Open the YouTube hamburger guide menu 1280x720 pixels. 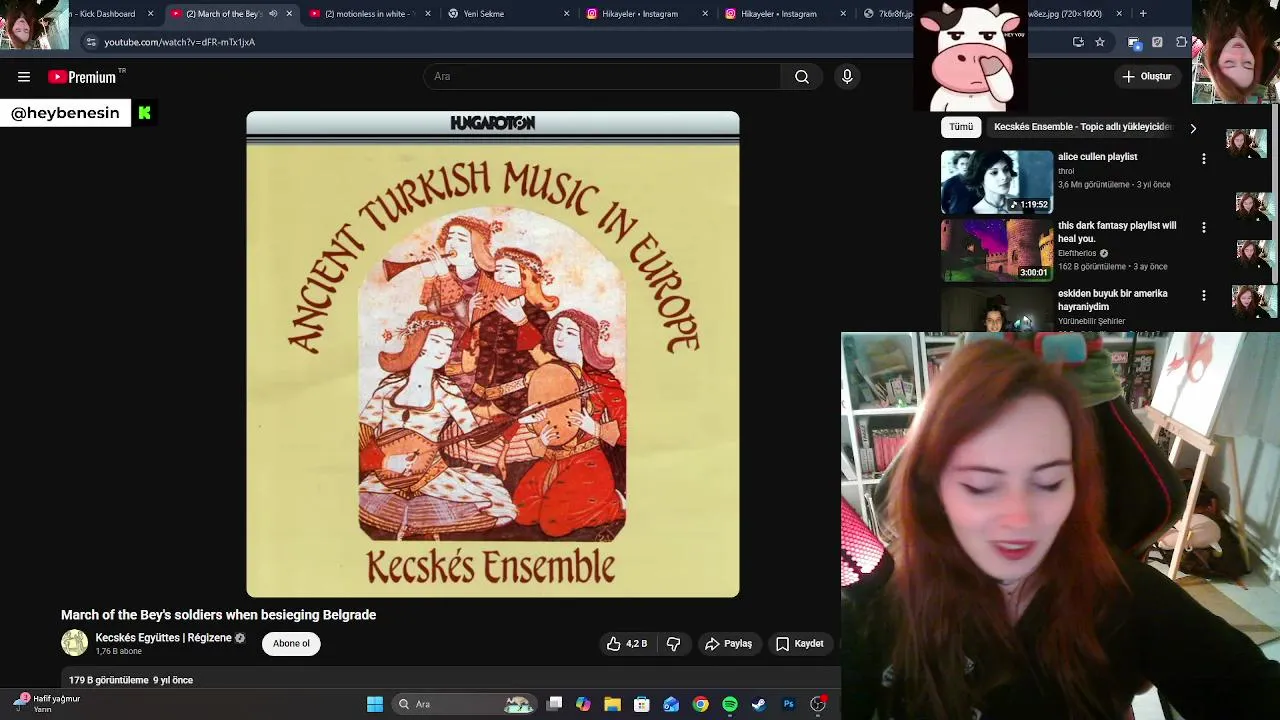pyautogui.click(x=24, y=77)
